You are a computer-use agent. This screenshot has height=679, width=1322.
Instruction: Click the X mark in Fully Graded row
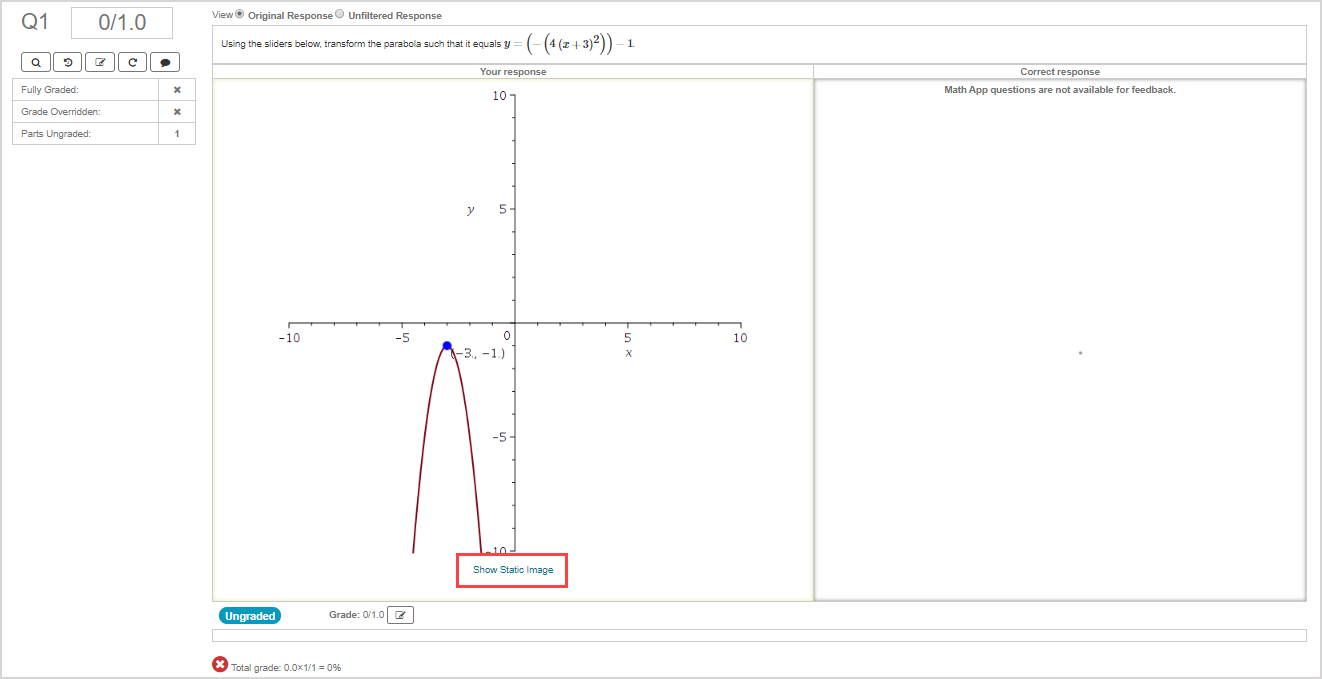(x=177, y=90)
